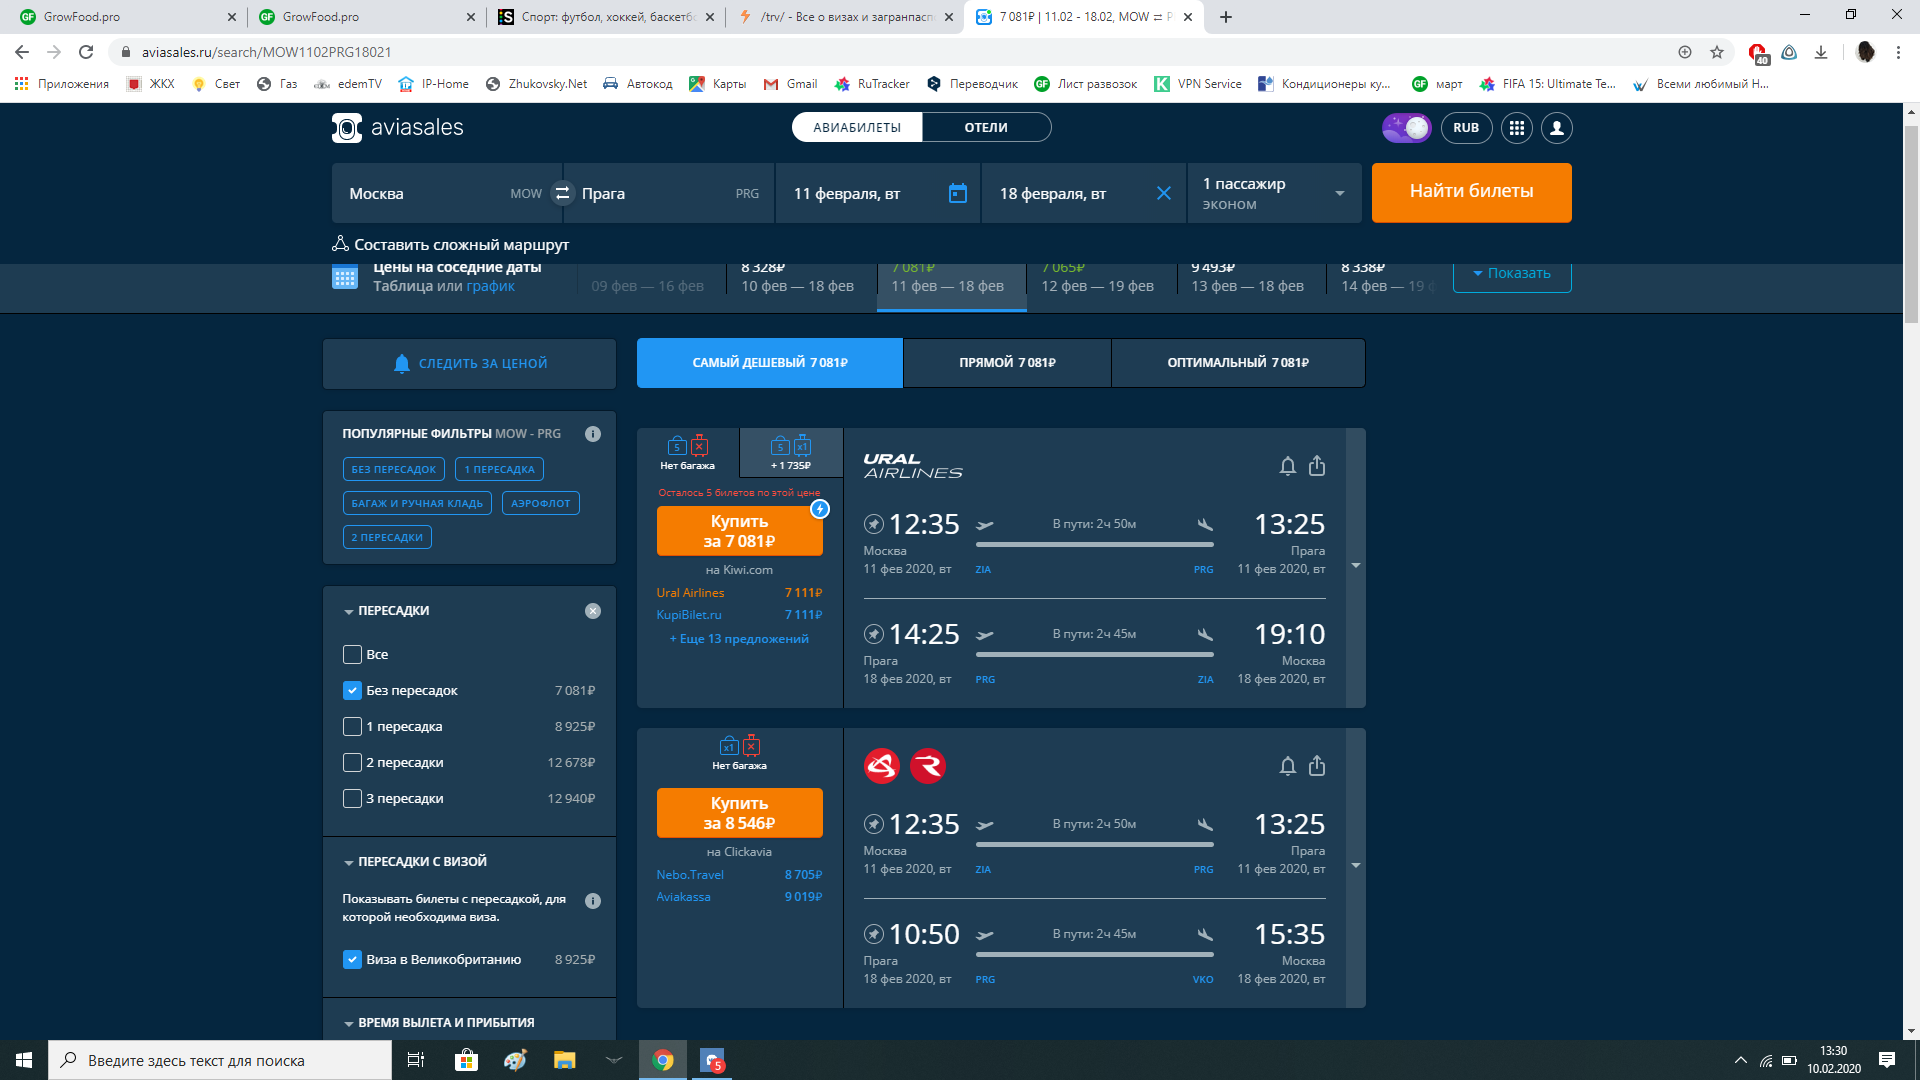Uncheck 'Виза в Великобританию' checkbox
This screenshot has height=1080, width=1920.
(352, 960)
